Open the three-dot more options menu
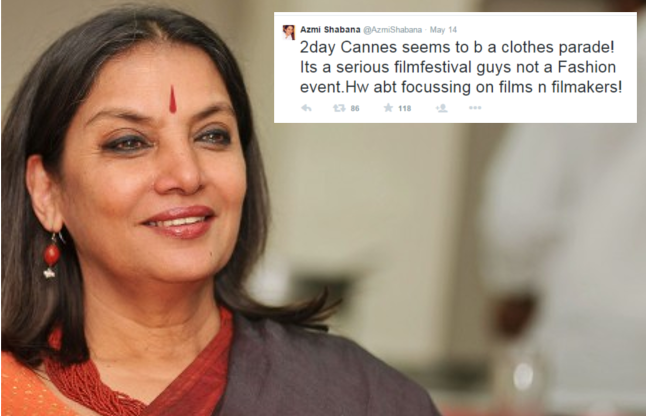This screenshot has width=646, height=416. [475, 108]
